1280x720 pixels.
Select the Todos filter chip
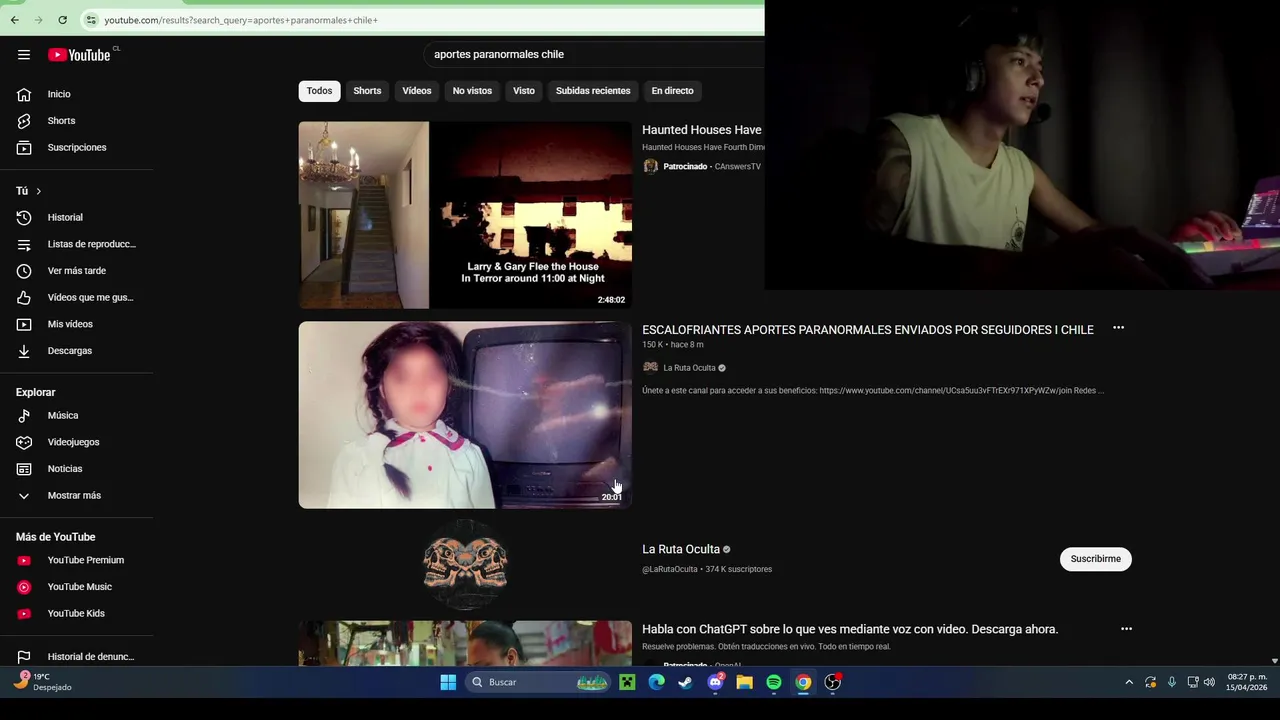tap(319, 91)
